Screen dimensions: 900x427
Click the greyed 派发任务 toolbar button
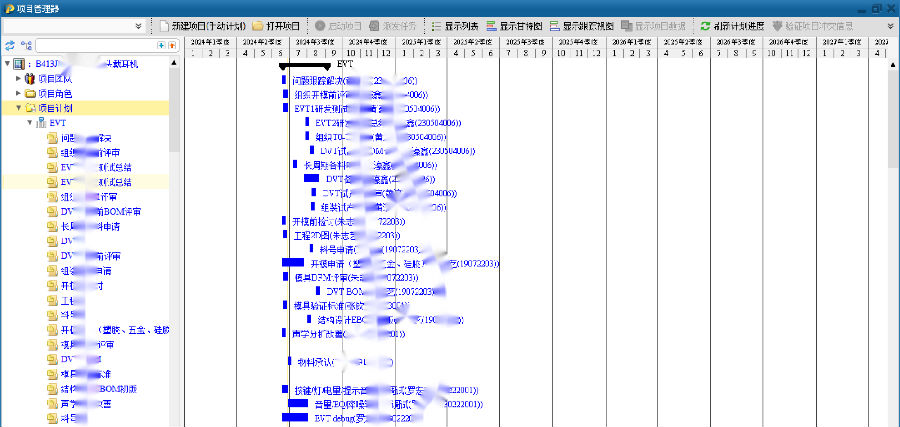tap(393, 26)
